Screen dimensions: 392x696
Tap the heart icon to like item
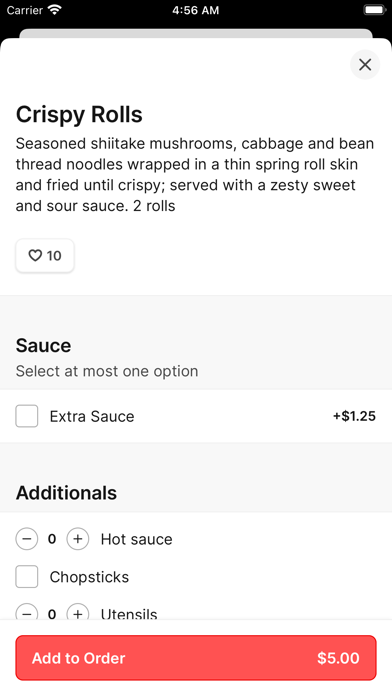point(35,255)
